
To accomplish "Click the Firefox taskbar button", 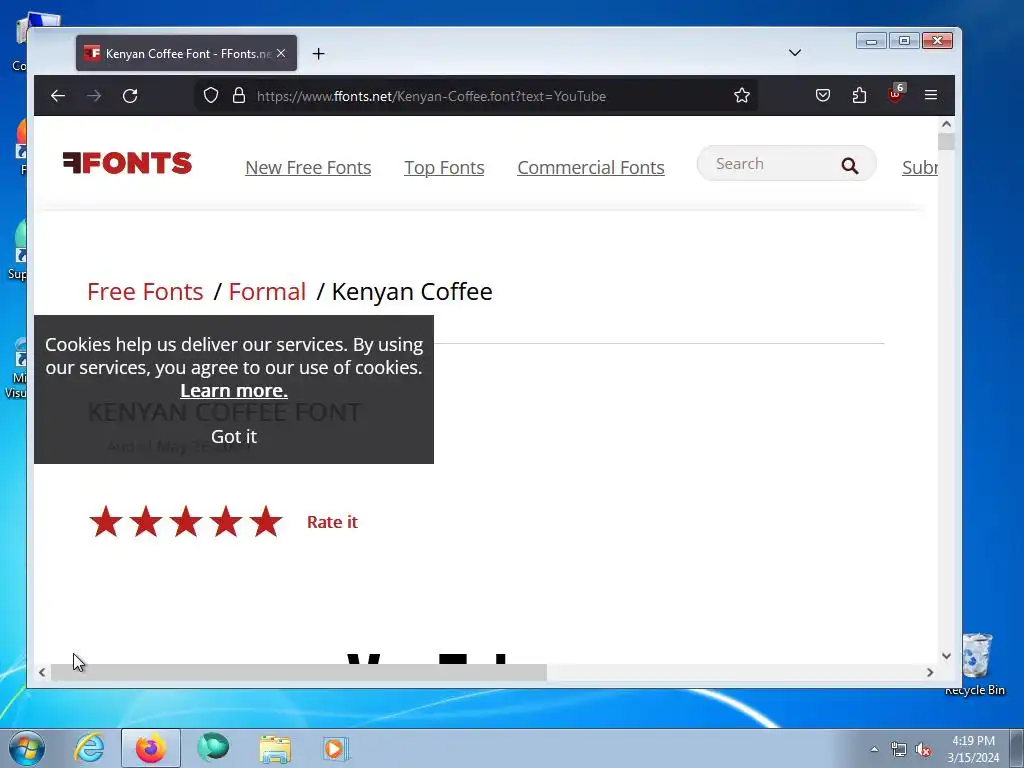I will [151, 748].
